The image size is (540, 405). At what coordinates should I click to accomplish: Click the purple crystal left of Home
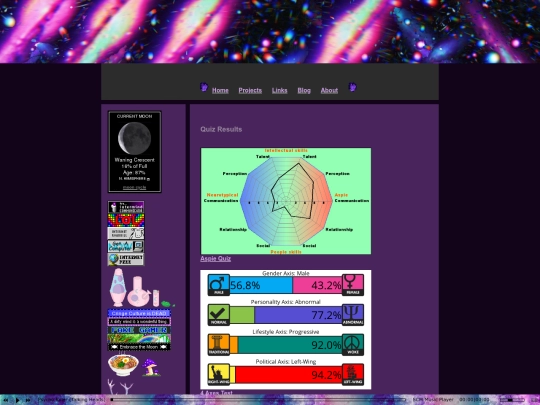pyautogui.click(x=204, y=87)
